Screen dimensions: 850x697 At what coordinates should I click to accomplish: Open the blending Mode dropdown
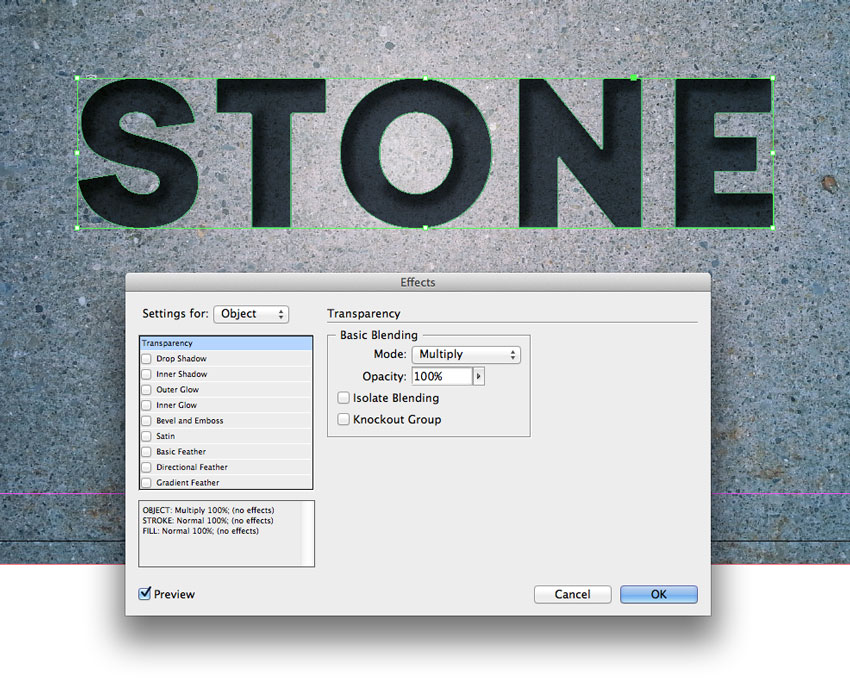pyautogui.click(x=466, y=354)
